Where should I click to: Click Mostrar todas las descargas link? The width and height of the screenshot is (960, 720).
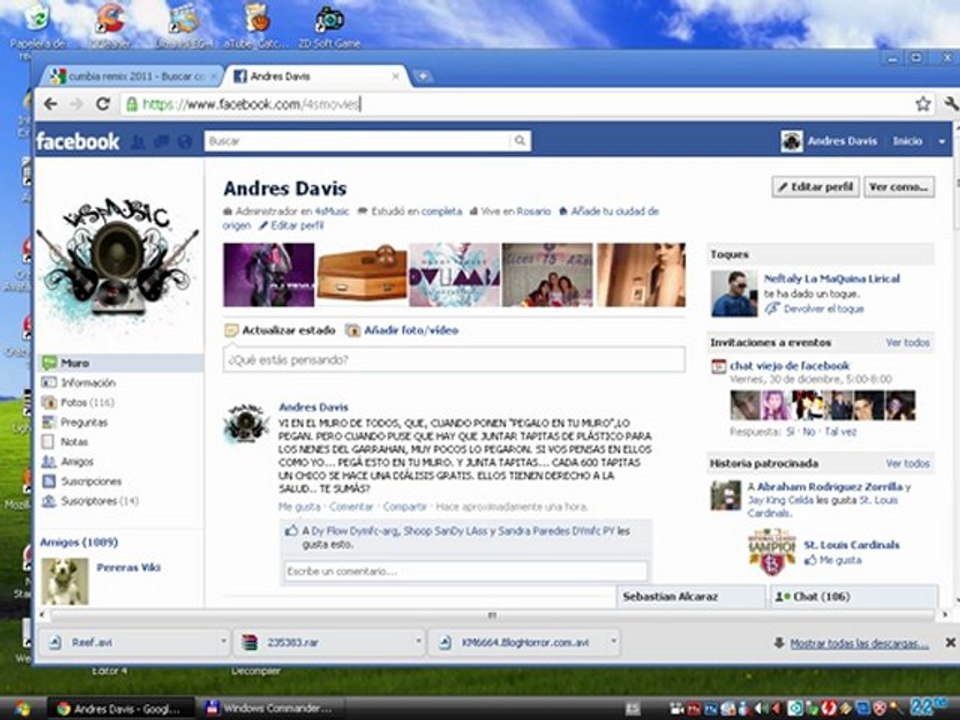[859, 643]
